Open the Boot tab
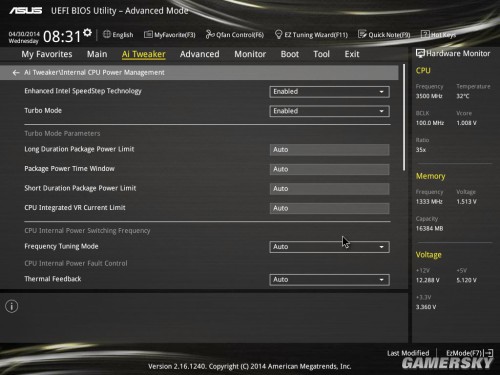The height and width of the screenshot is (375, 500). 290,54
